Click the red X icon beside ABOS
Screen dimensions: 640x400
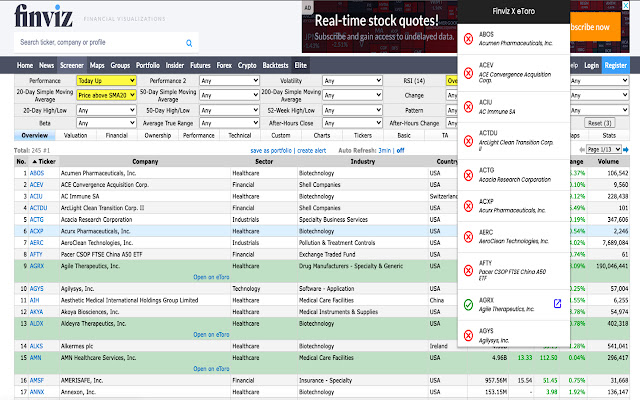click(468, 39)
